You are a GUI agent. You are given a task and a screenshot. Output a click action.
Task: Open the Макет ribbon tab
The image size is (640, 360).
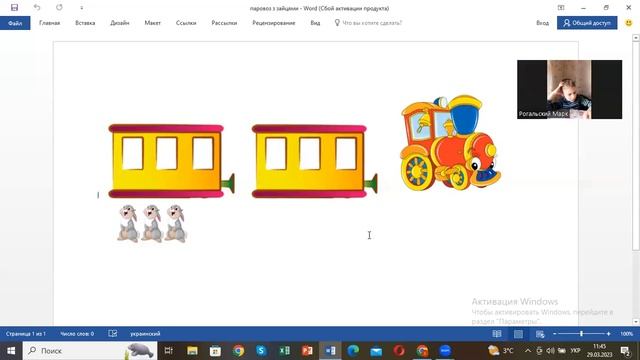[152, 23]
